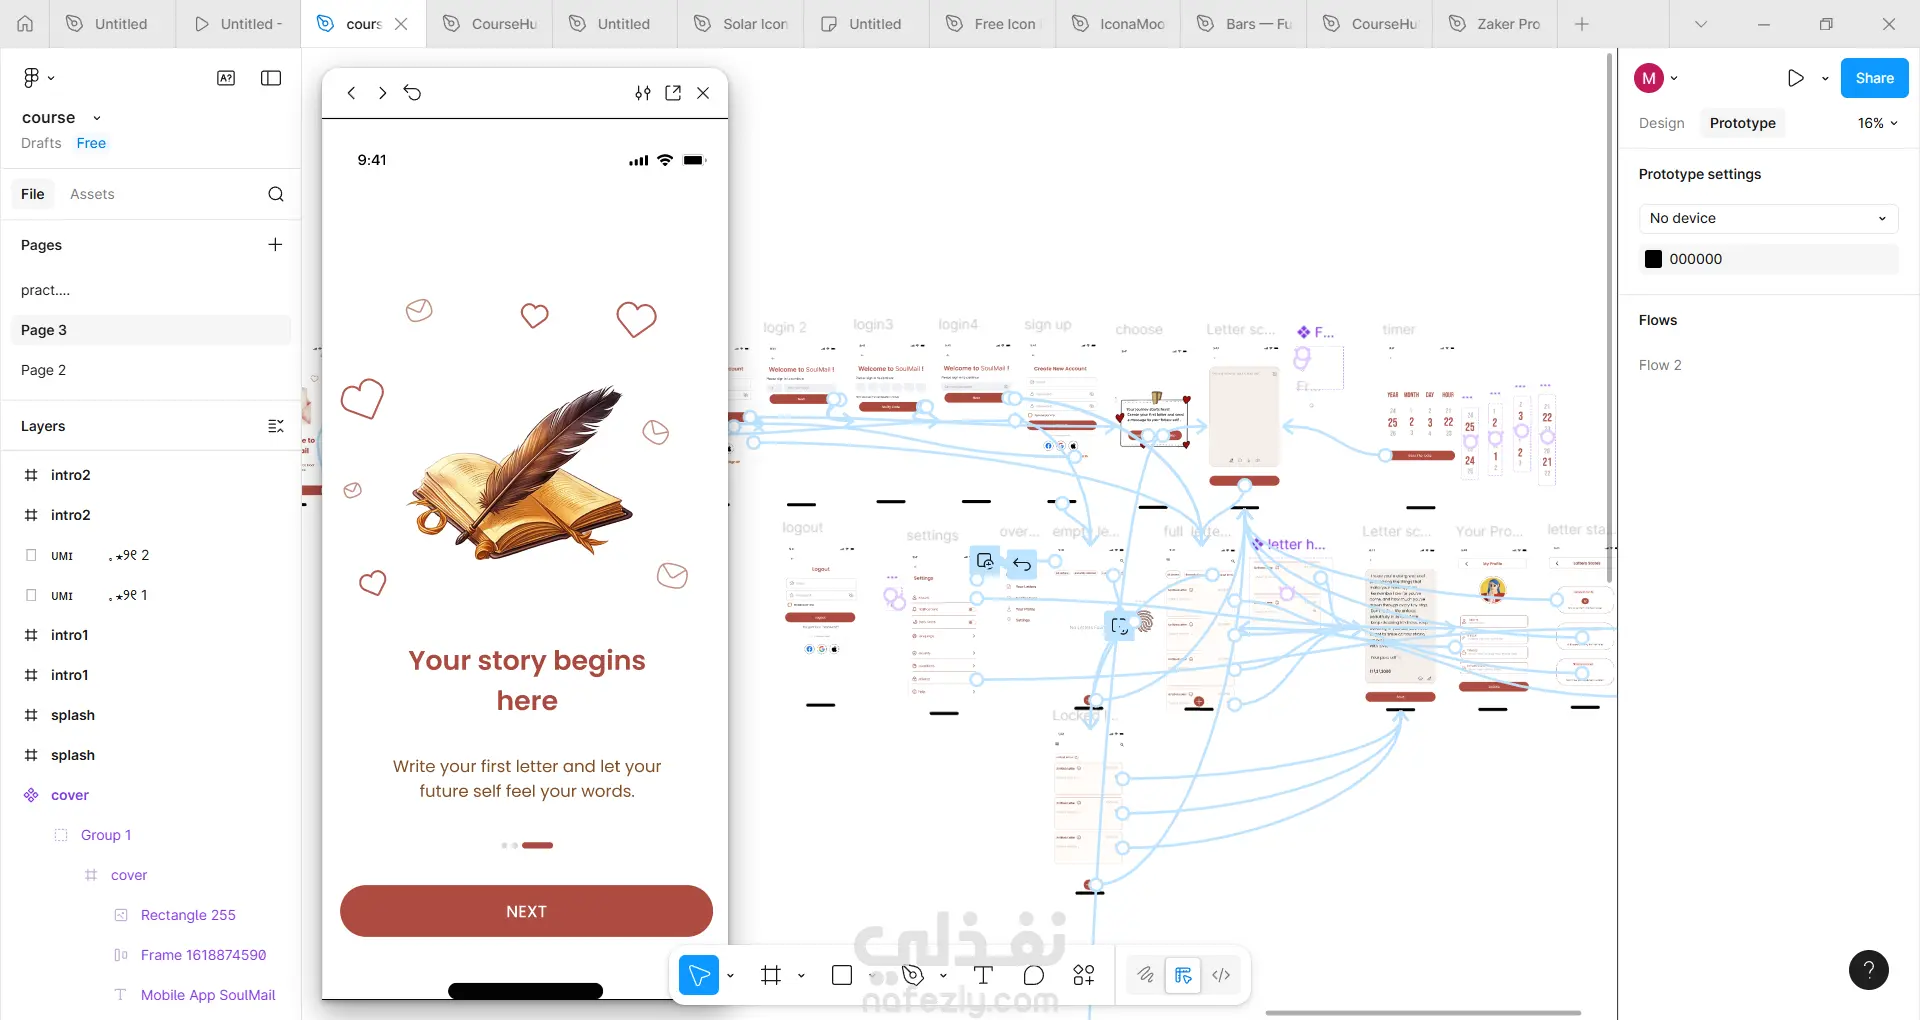Image resolution: width=1920 pixels, height=1020 pixels.
Task: Click the search icon in the File panel
Action: pyautogui.click(x=276, y=194)
